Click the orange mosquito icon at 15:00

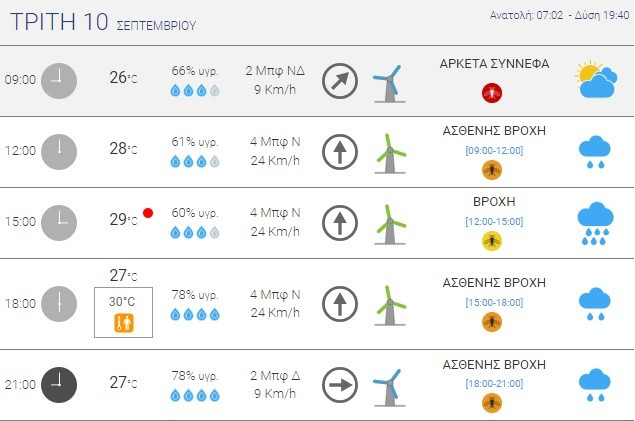(x=492, y=240)
